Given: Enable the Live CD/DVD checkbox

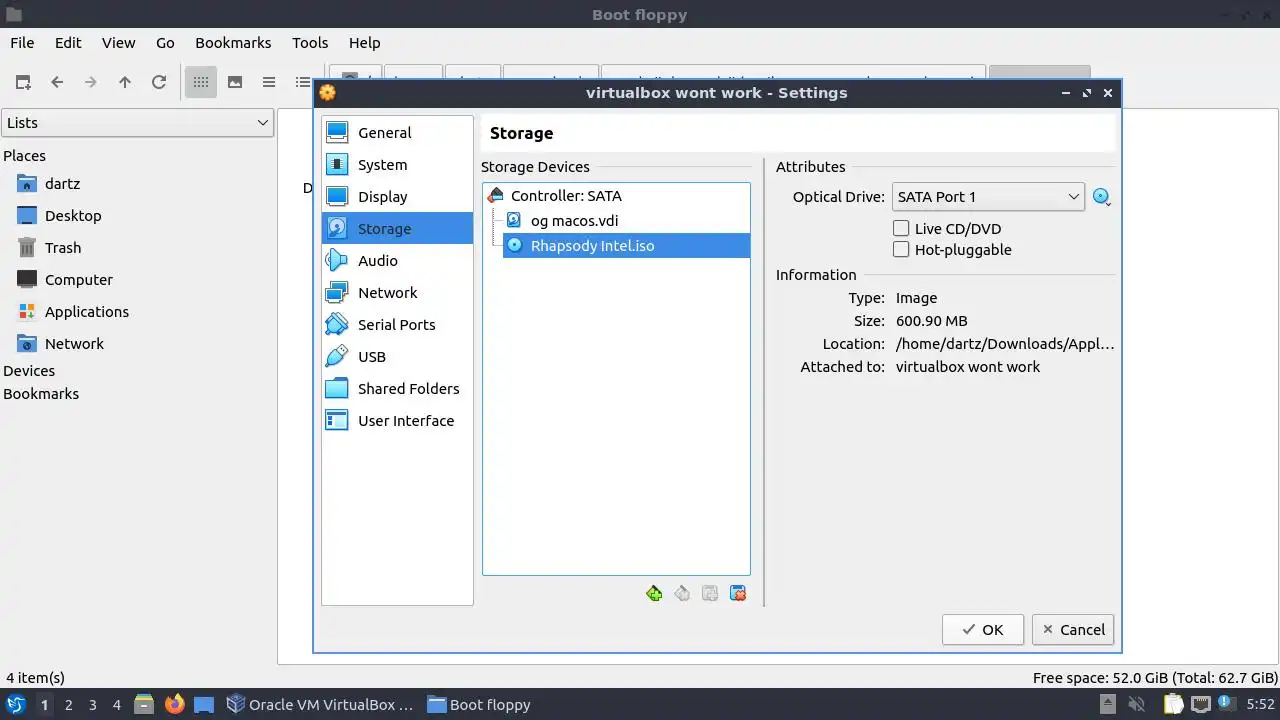Looking at the screenshot, I should point(901,229).
